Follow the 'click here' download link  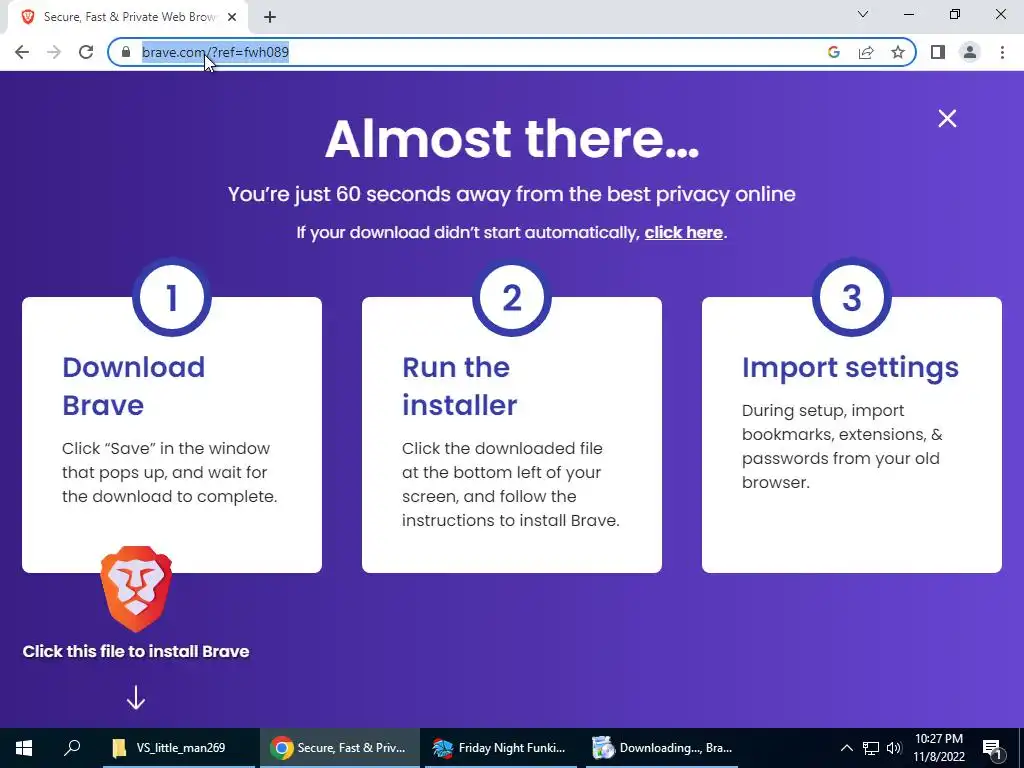683,232
